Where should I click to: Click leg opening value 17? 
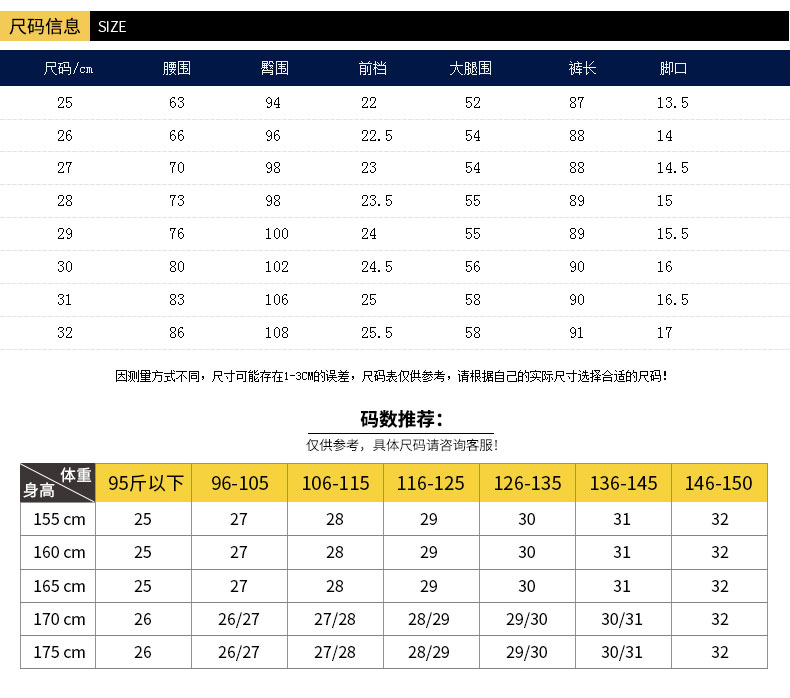(x=665, y=333)
